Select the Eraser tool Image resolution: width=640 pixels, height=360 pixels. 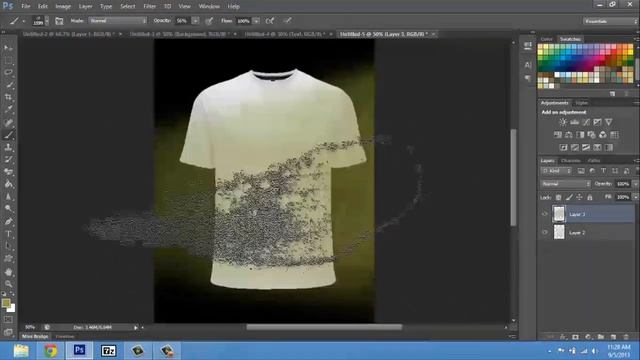click(x=8, y=172)
